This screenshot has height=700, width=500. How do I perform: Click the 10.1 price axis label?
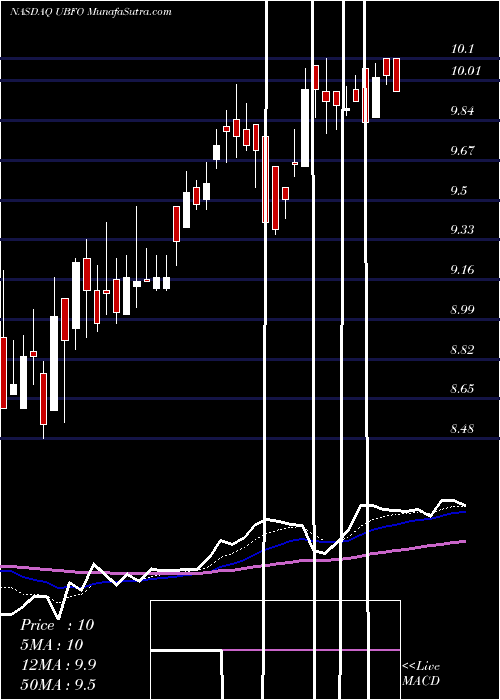coord(462,49)
